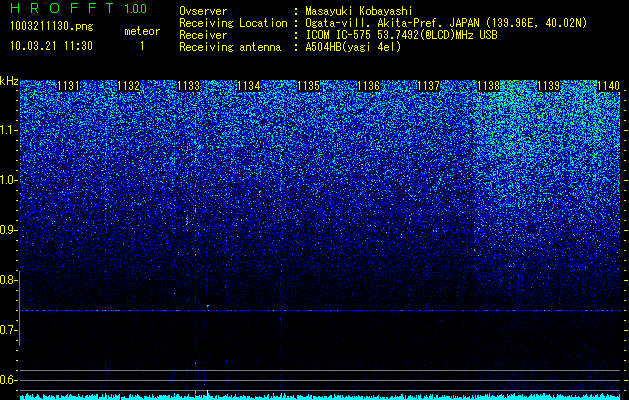The width and height of the screenshot is (629, 400).
Task: Click the date stamp 10.03.21 11:30
Action: (51, 46)
